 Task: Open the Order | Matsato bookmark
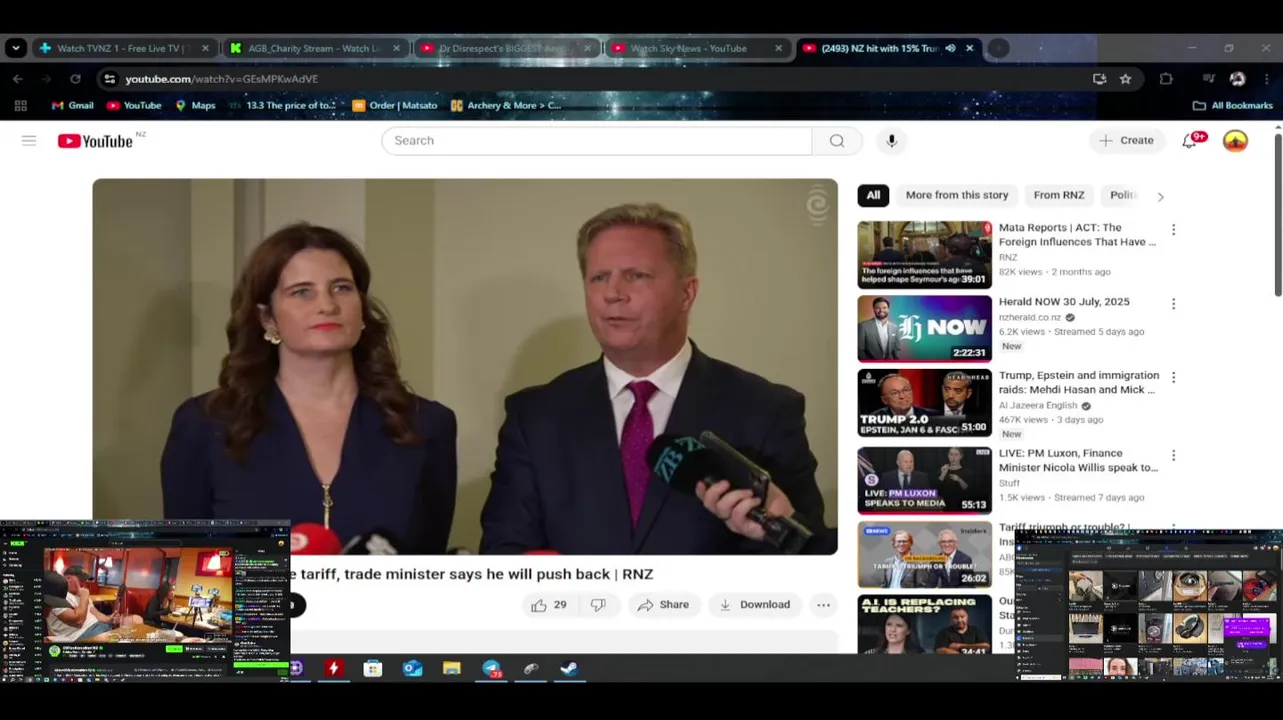point(395,105)
